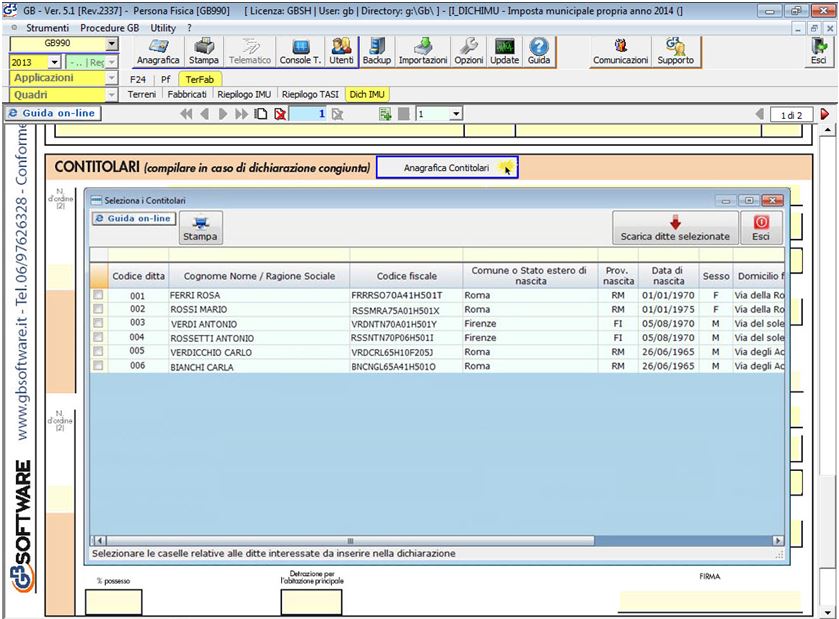Image resolution: width=839 pixels, height=619 pixels.
Task: Open Opzioni wrench icon
Action: [469, 52]
